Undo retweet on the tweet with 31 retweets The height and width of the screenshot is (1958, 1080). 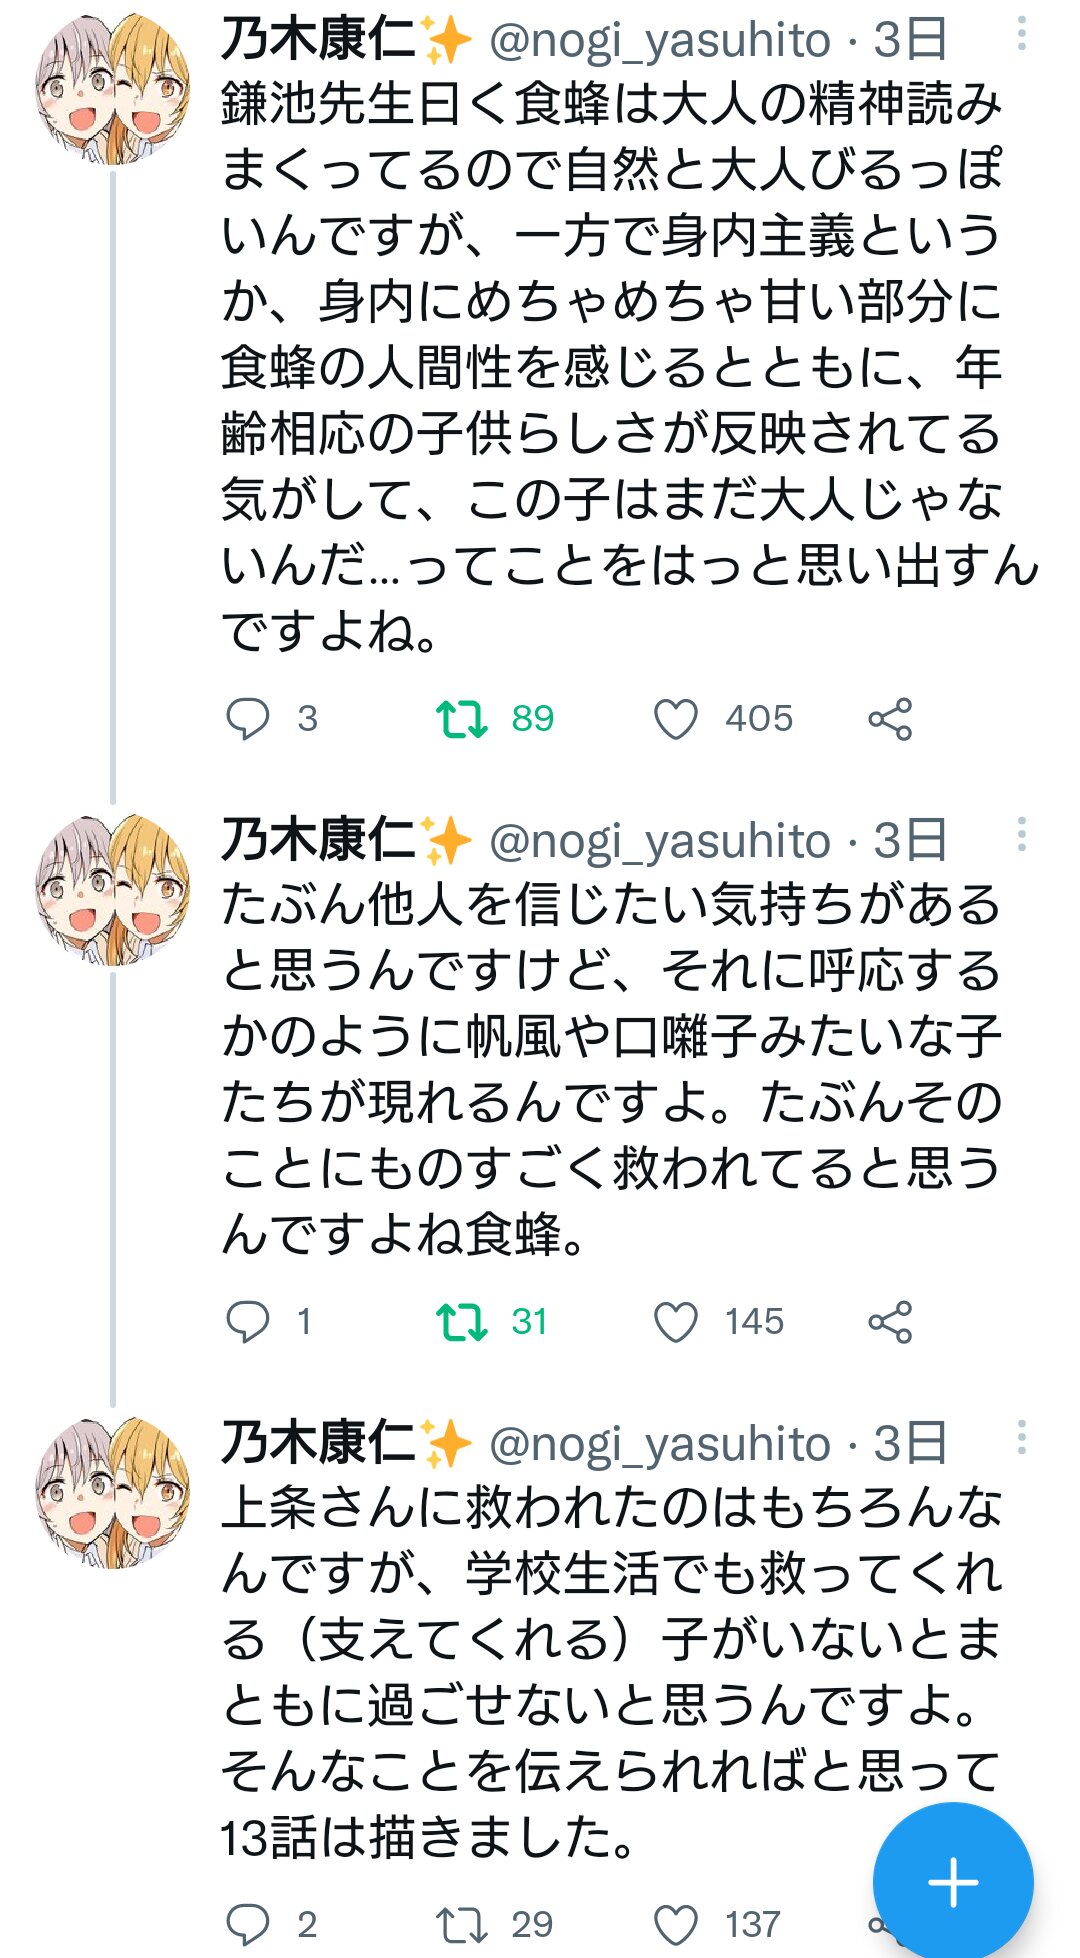click(x=462, y=1322)
